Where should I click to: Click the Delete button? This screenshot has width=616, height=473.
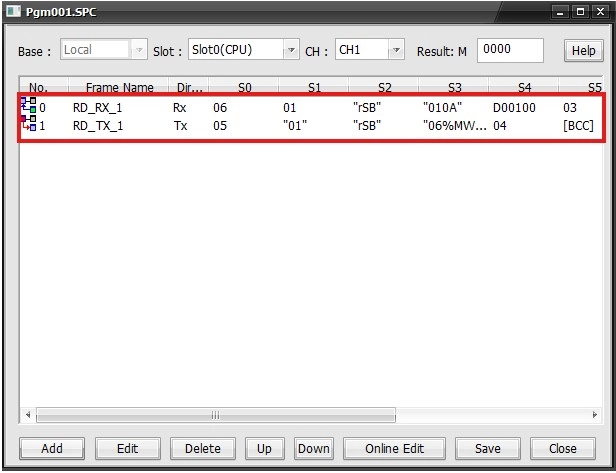[203, 448]
